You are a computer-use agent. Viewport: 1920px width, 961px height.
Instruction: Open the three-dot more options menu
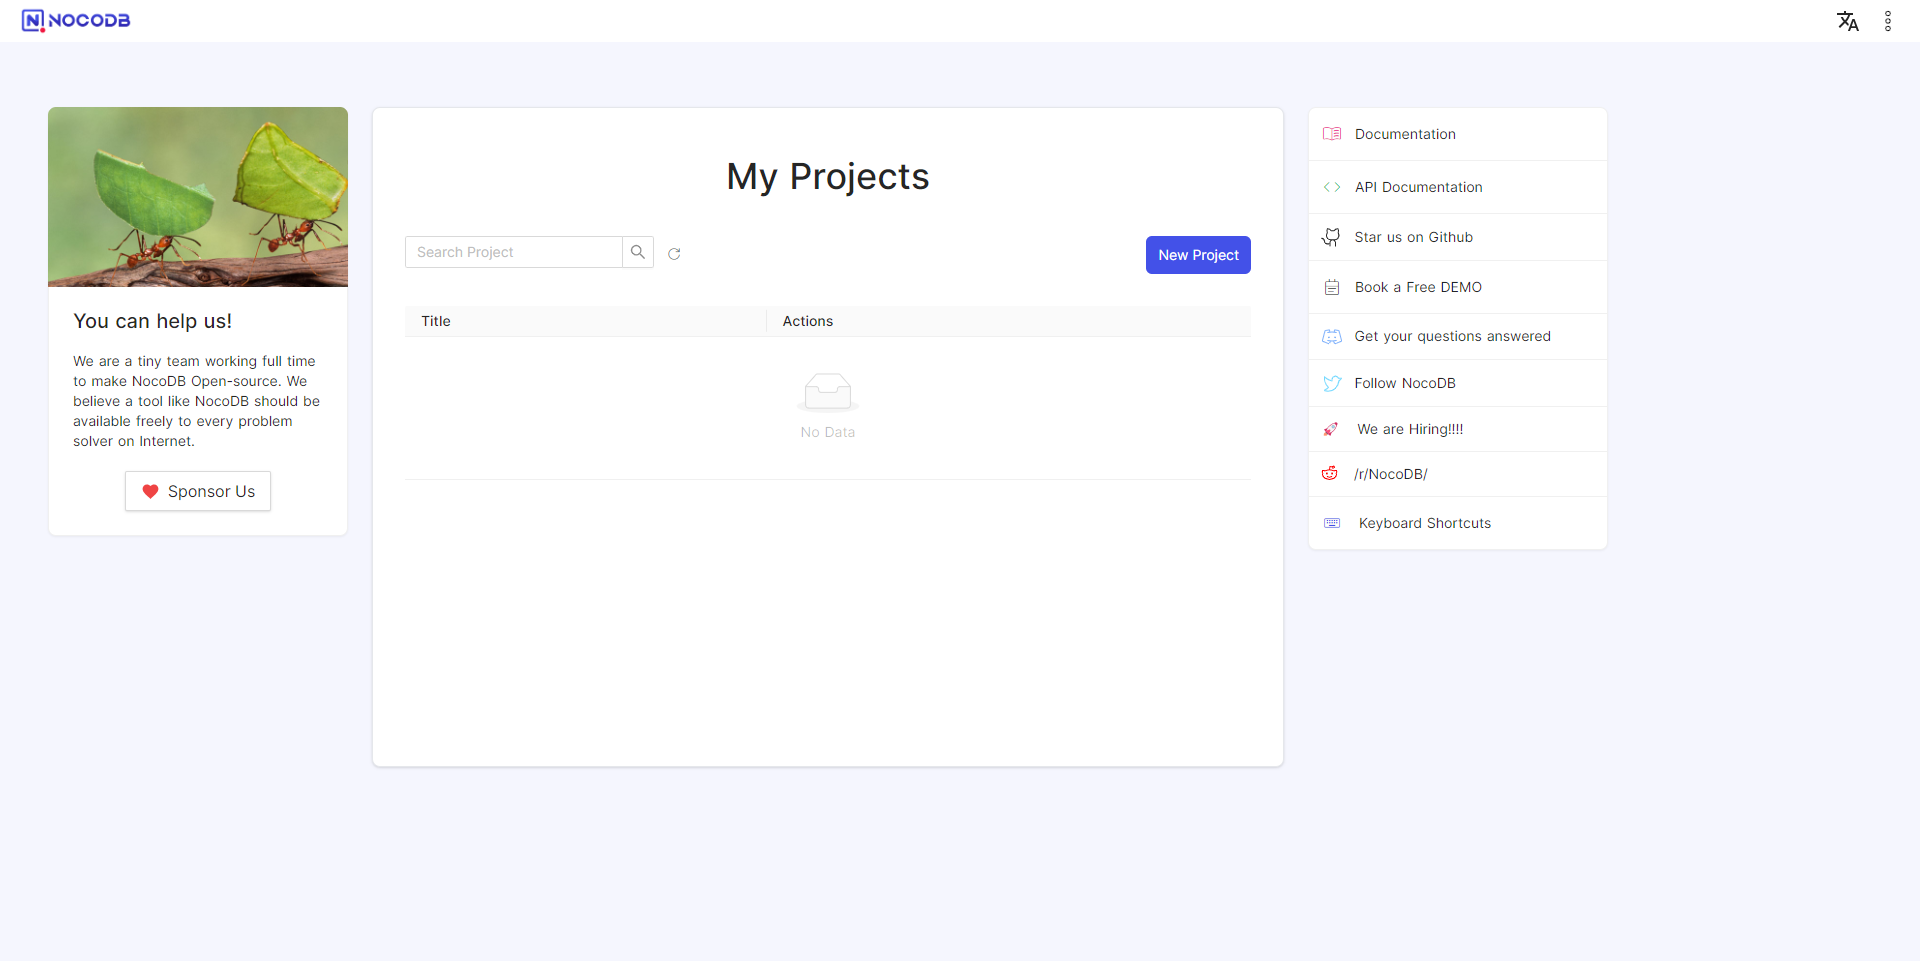pos(1888,21)
